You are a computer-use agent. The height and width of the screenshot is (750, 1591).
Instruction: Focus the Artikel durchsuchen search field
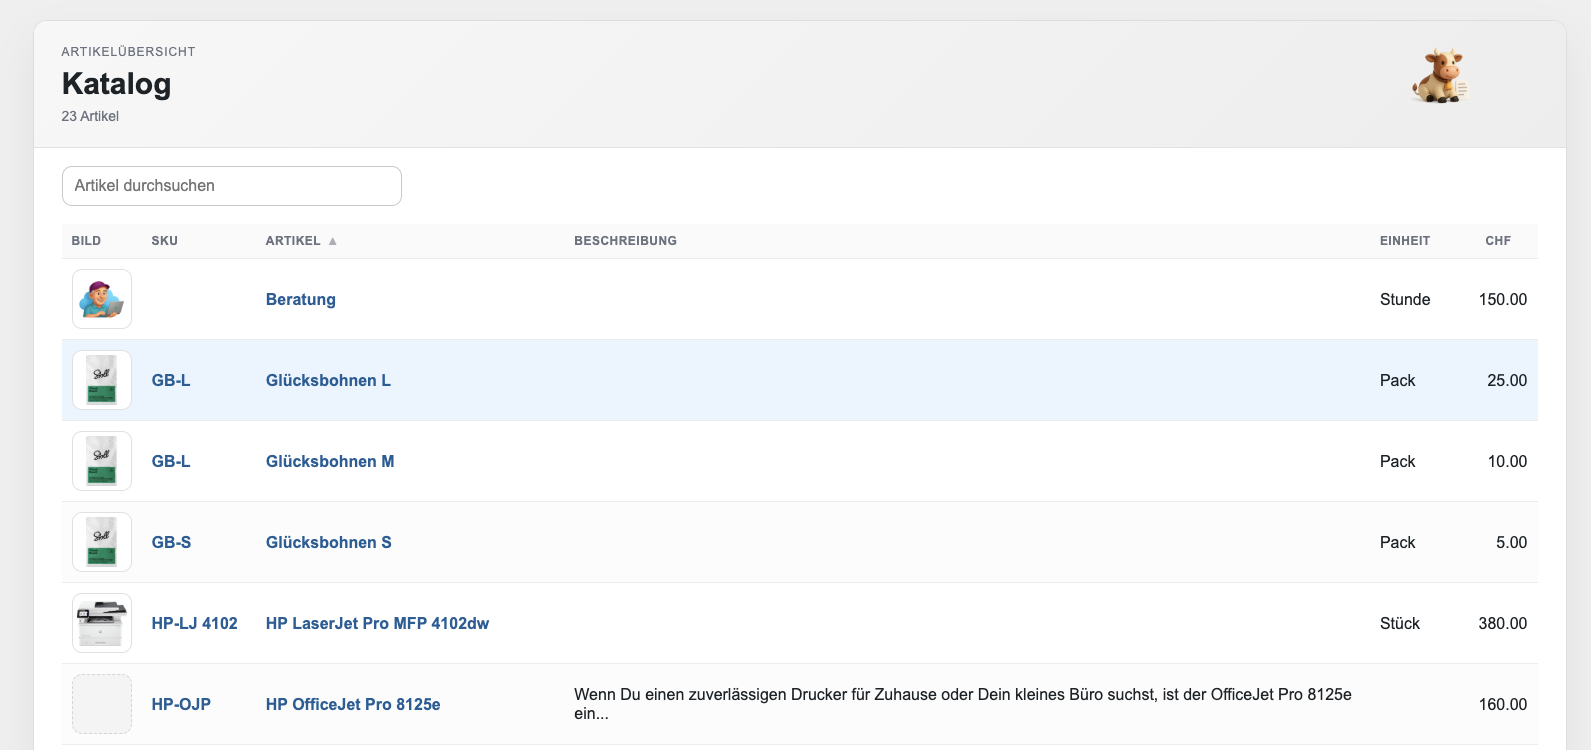[x=232, y=186]
